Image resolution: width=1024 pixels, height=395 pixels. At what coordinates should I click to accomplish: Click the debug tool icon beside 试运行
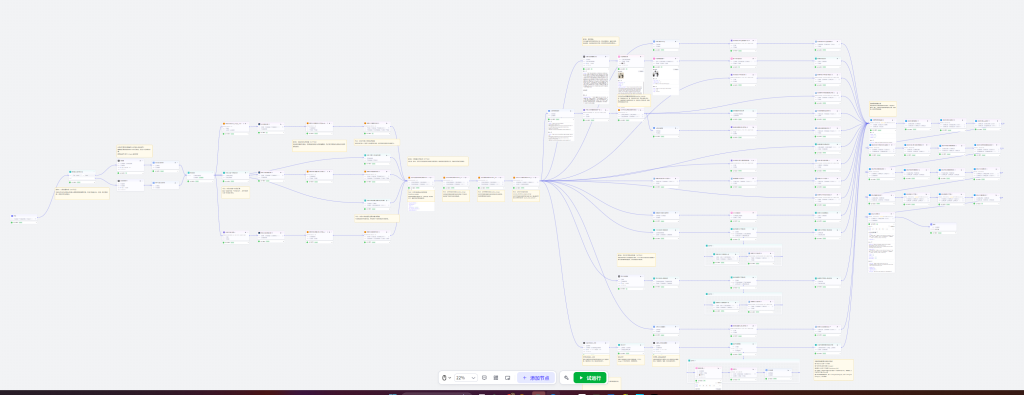[566, 377]
